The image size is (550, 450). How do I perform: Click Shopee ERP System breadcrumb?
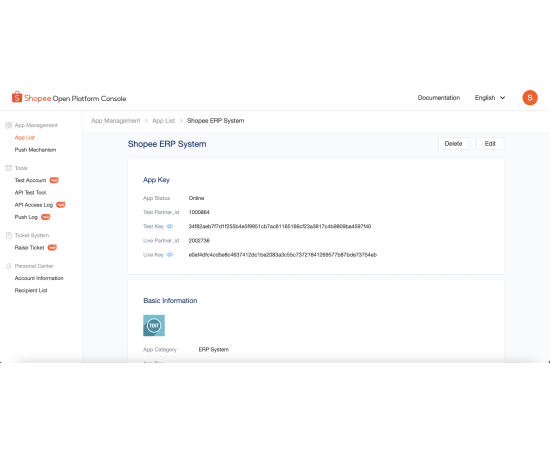click(215, 121)
